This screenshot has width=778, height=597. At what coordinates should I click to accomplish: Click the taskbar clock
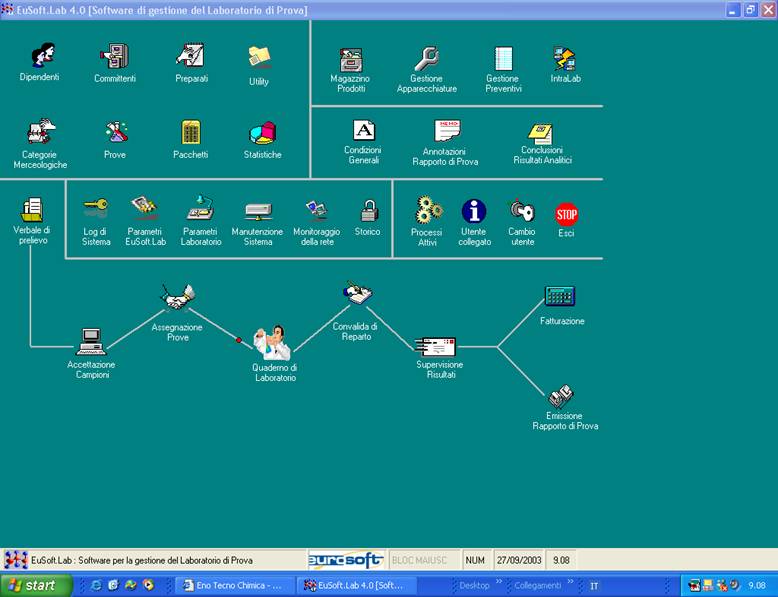click(x=757, y=586)
